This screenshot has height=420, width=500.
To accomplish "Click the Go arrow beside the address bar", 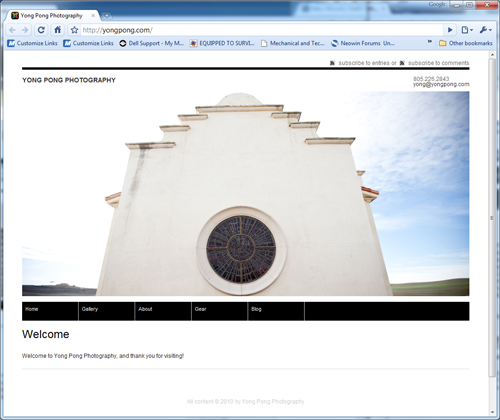I will [450, 30].
